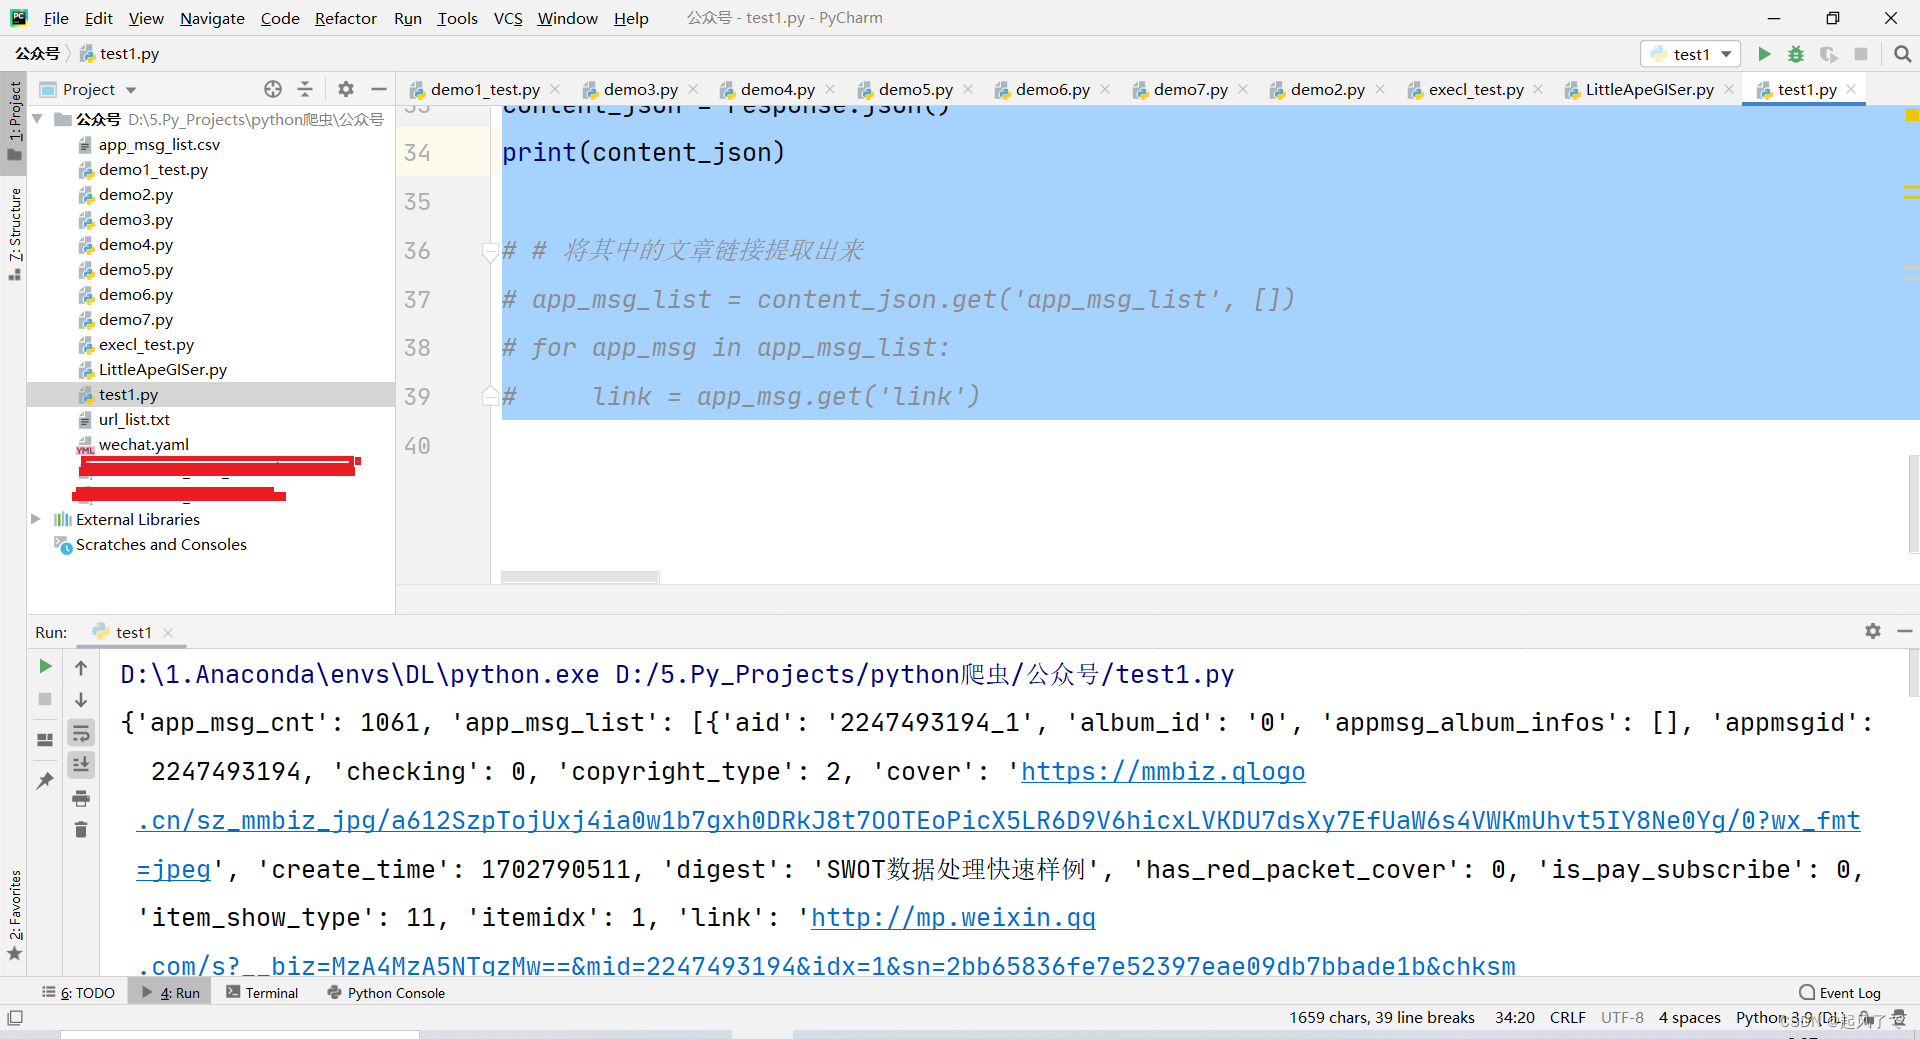This screenshot has width=1920, height=1039.
Task: Select url_list.txt in project tree
Action: tap(134, 419)
